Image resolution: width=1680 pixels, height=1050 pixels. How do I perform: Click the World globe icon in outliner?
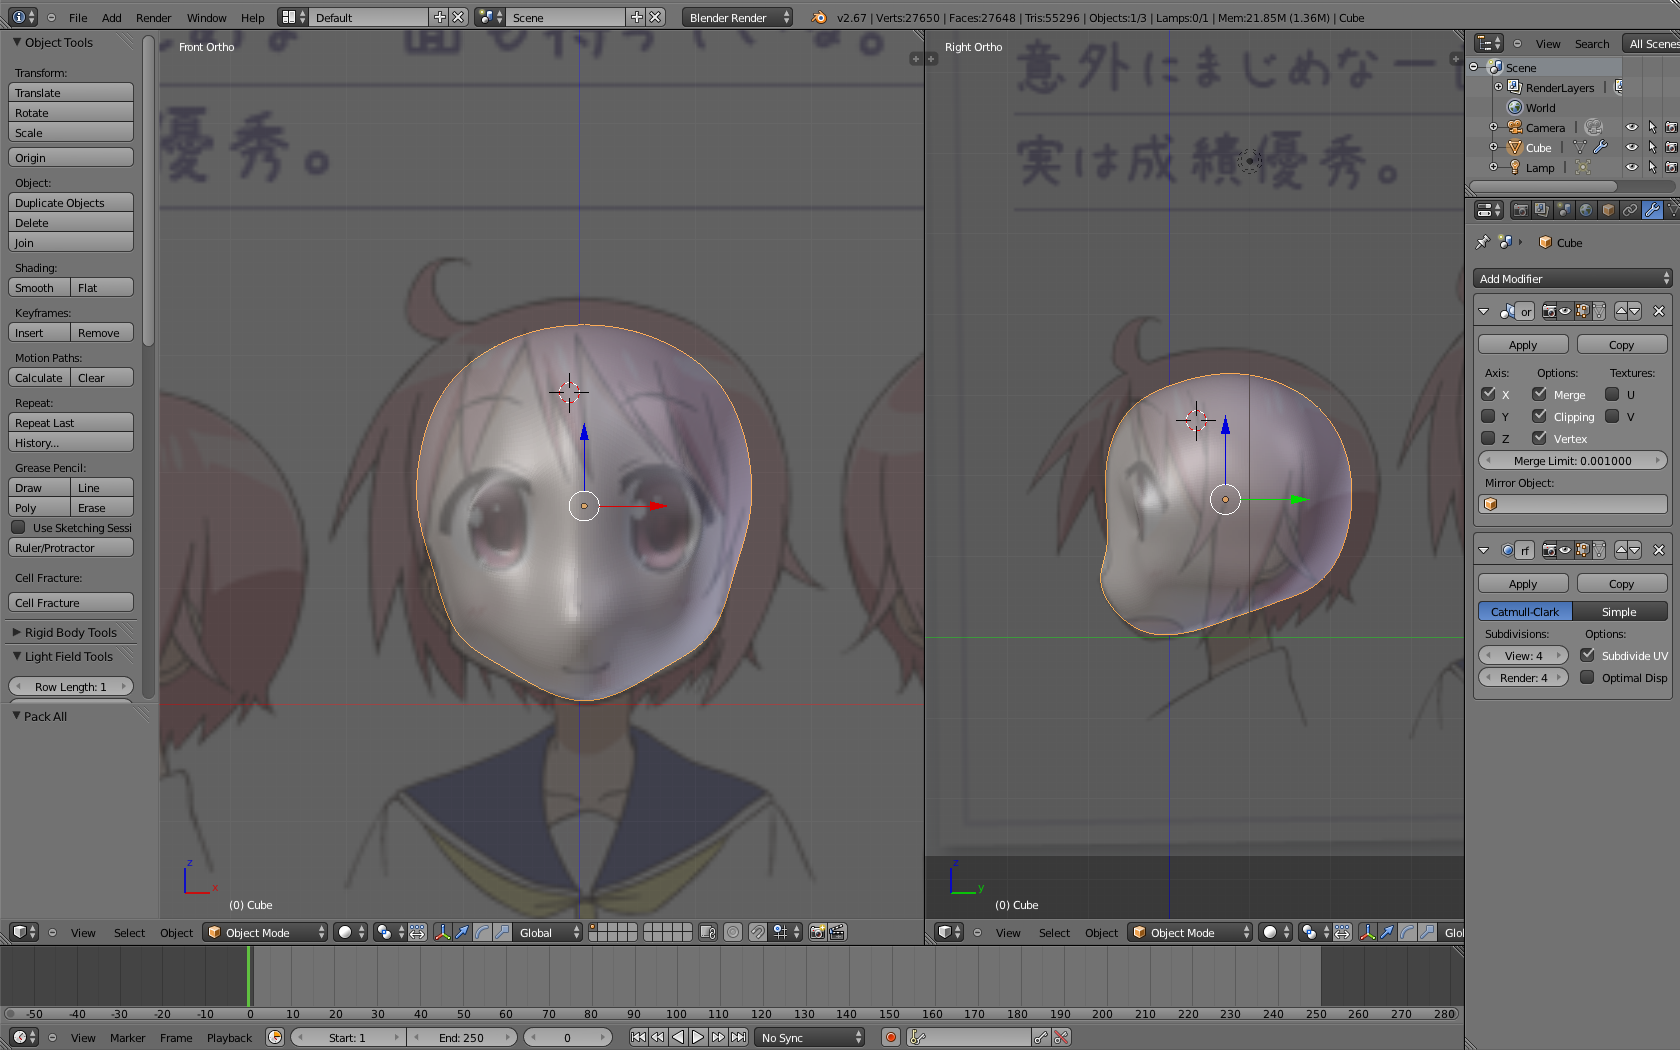1515,107
